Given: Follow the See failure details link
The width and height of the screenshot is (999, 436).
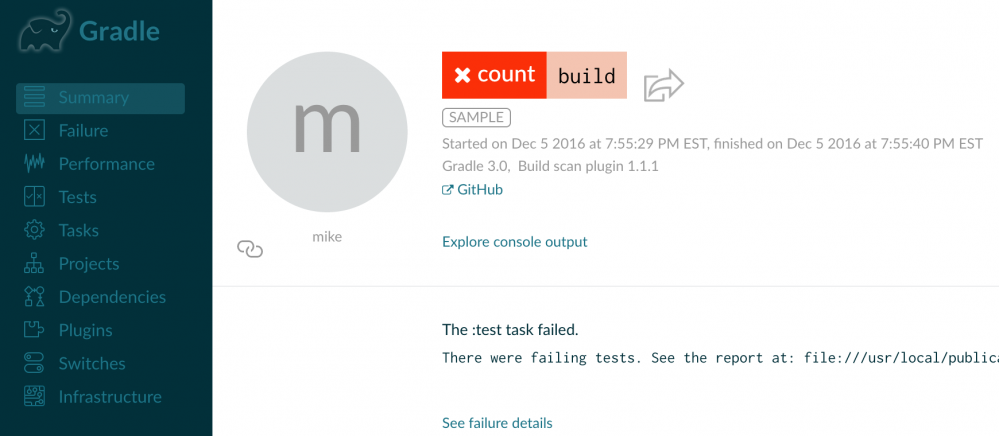Looking at the screenshot, I should [x=497, y=423].
